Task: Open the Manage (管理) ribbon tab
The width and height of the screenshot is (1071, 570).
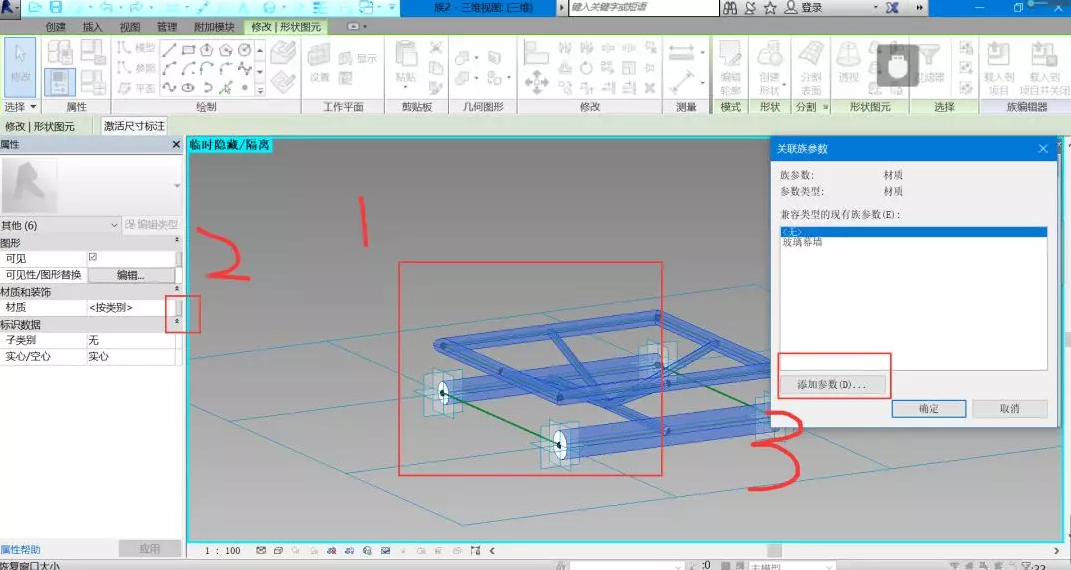Action: (x=166, y=27)
